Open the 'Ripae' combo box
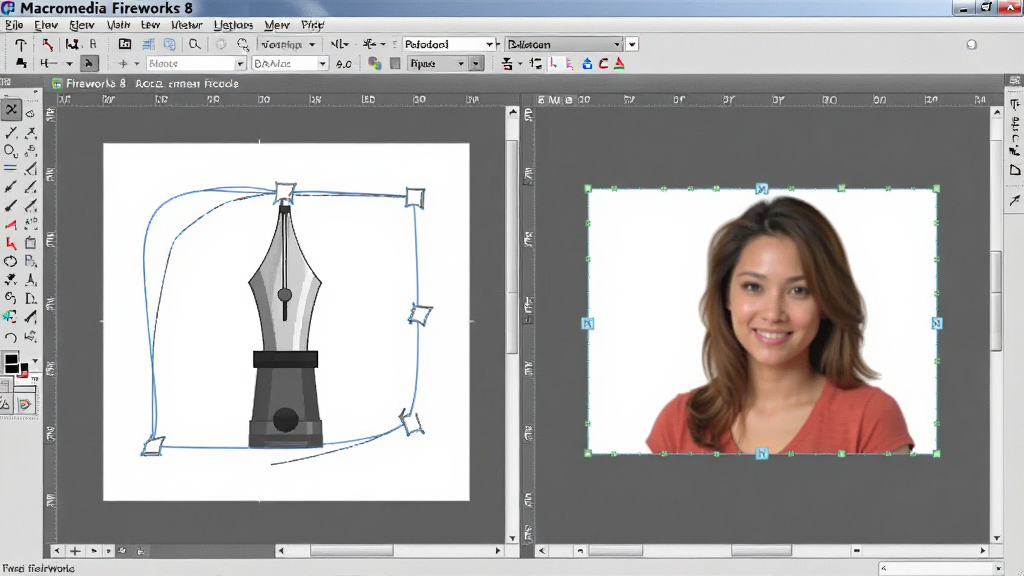Image resolution: width=1024 pixels, height=576 pixels. [437, 63]
